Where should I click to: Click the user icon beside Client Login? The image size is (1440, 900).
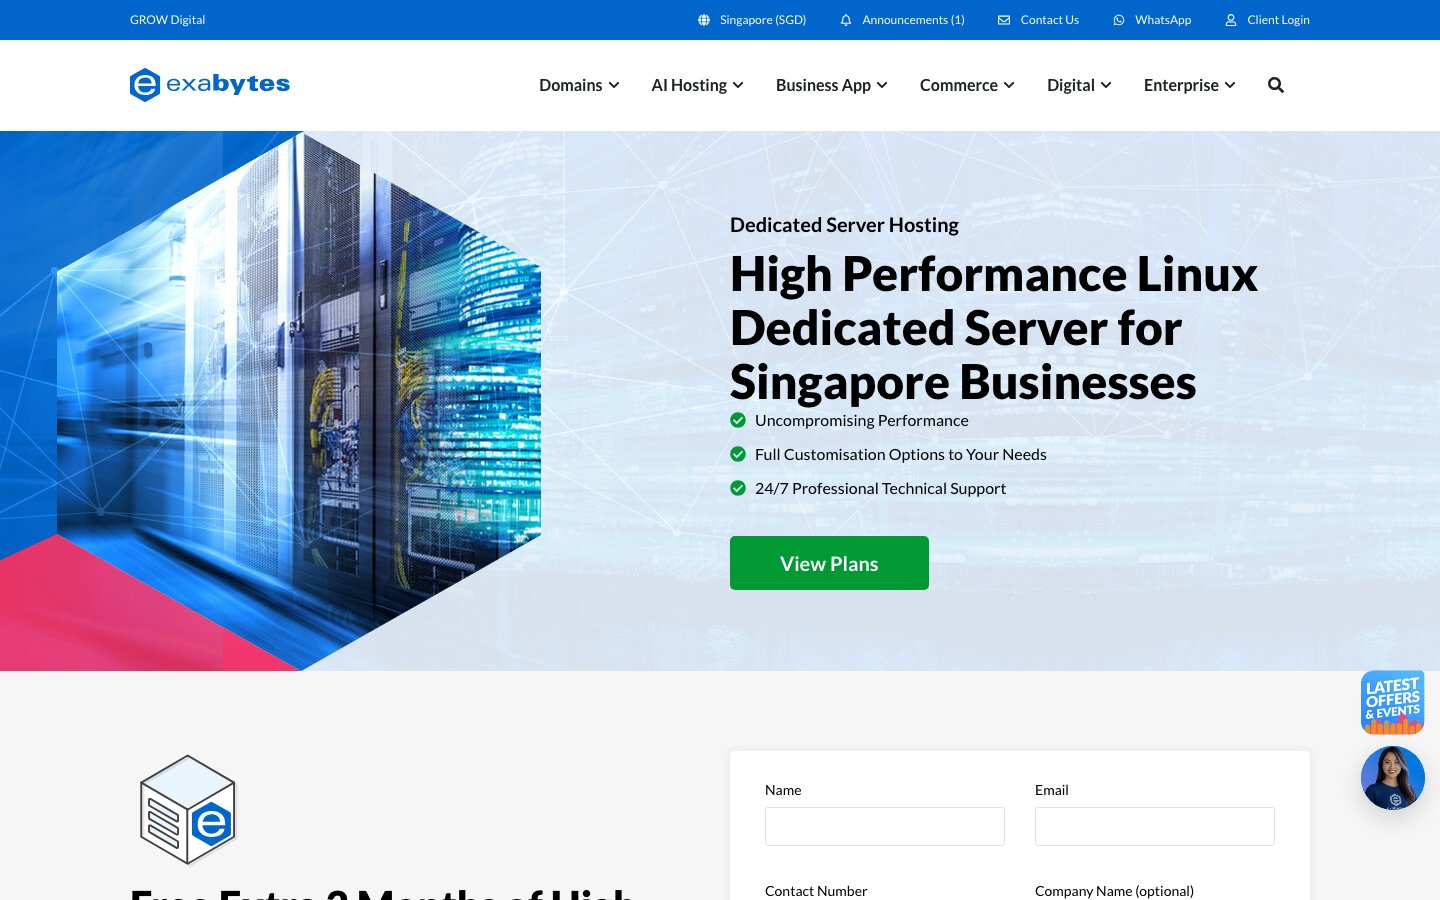pos(1231,20)
